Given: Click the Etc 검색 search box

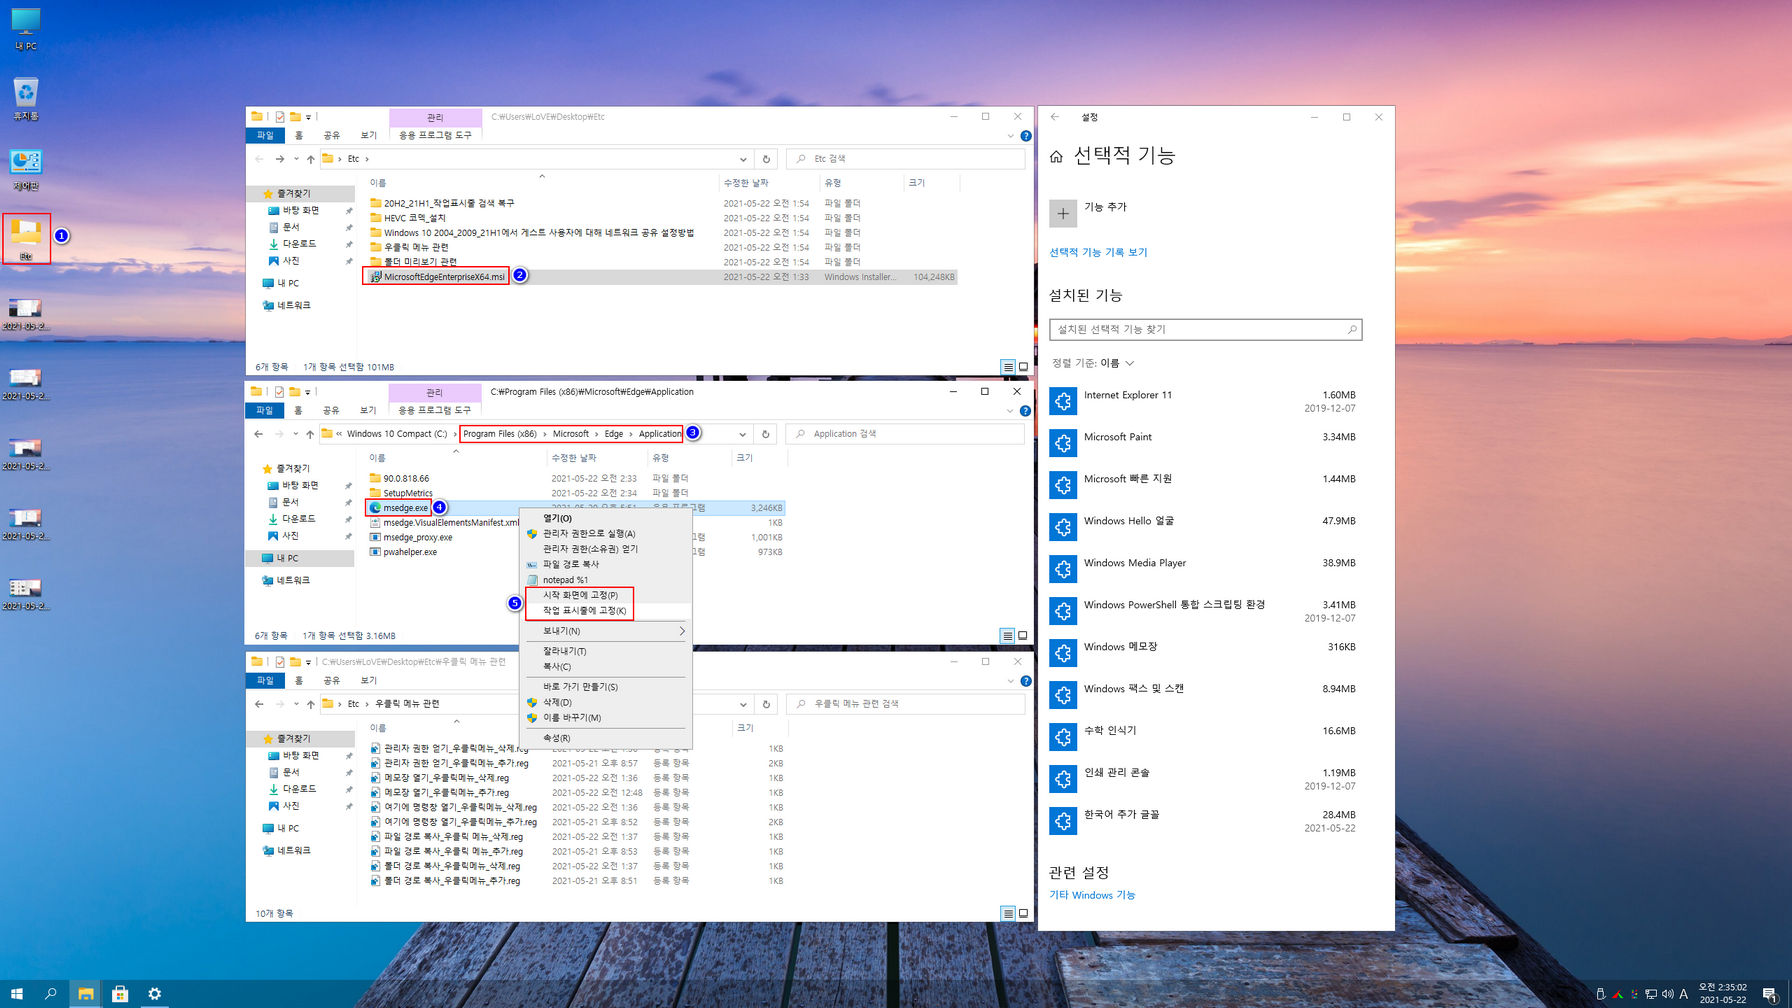Looking at the screenshot, I should 905,159.
